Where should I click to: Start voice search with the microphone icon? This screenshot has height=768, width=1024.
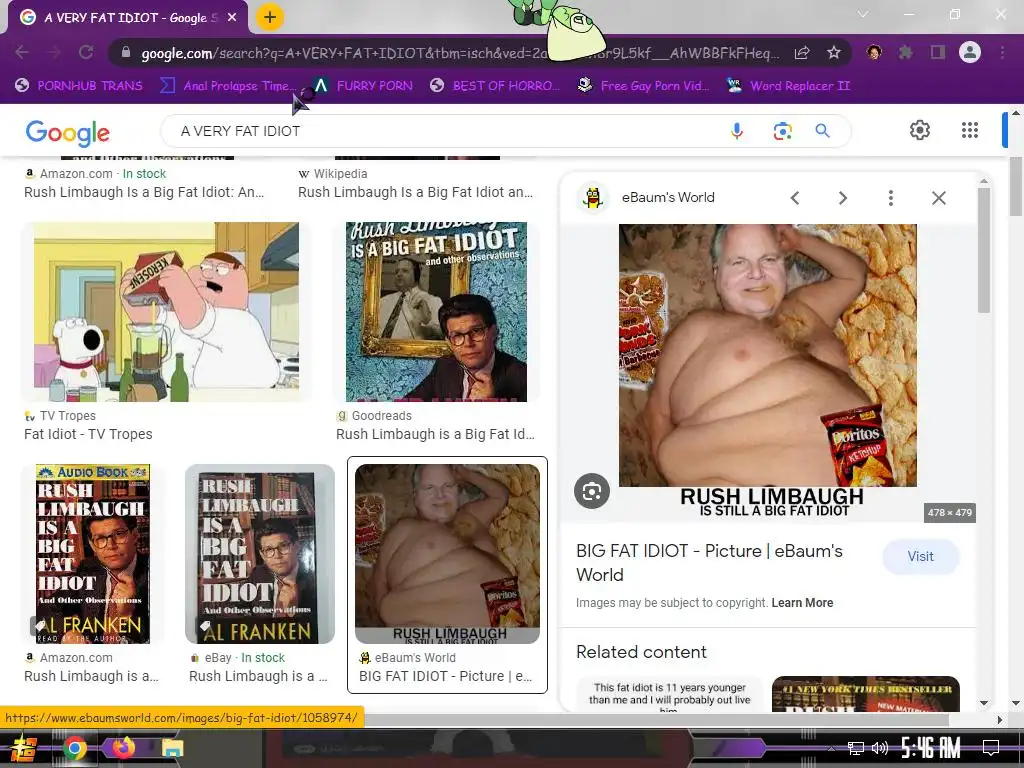[x=737, y=131]
